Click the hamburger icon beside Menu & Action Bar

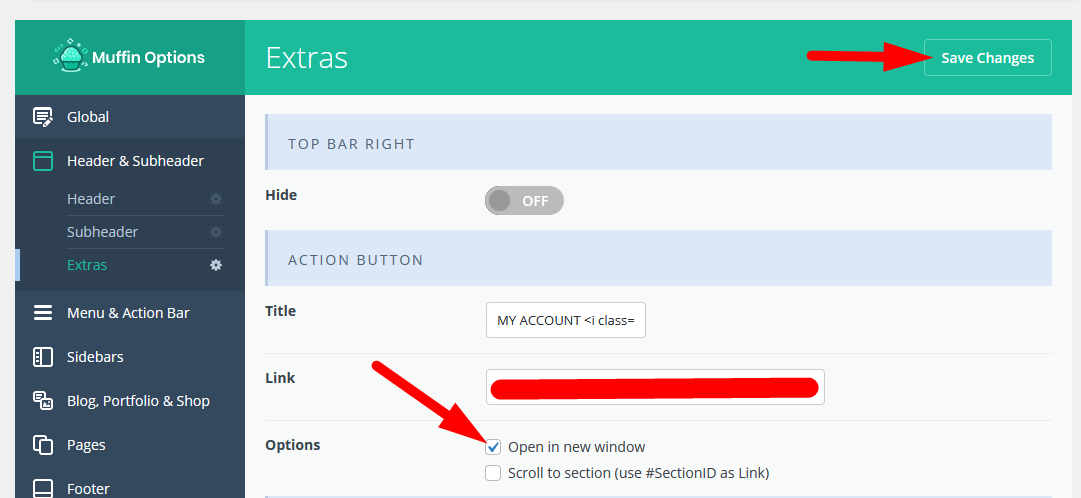[x=43, y=312]
